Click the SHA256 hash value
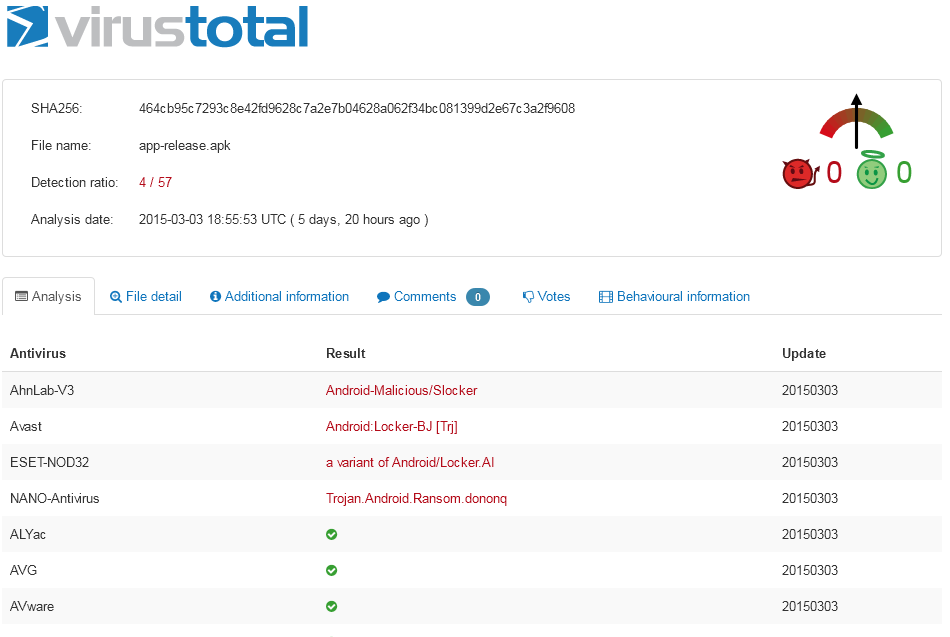The width and height of the screenshot is (950, 637). click(357, 108)
